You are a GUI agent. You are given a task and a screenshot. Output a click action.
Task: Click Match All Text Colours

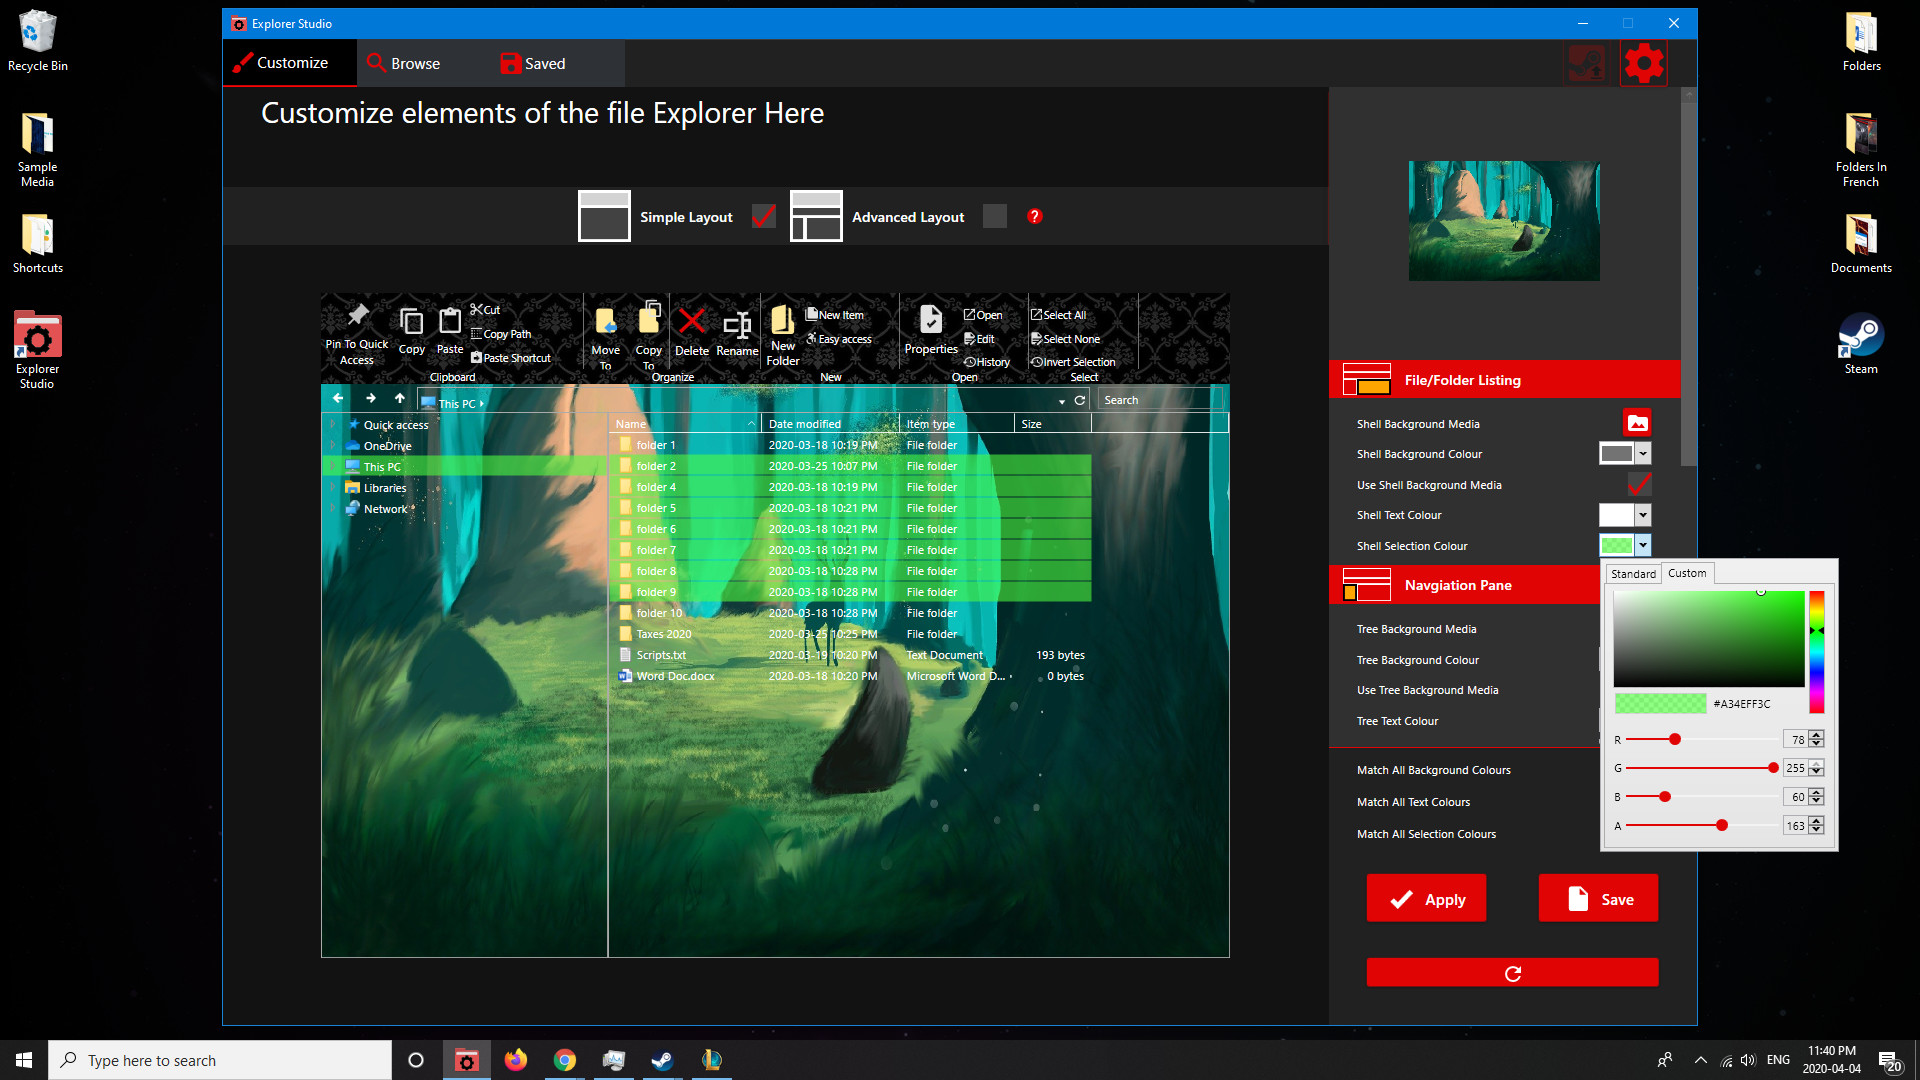[x=1413, y=802]
